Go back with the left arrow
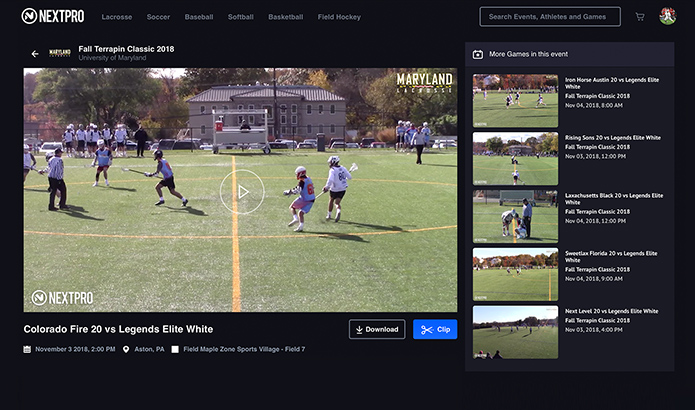Viewport: 695px width, 410px height. [x=35, y=54]
